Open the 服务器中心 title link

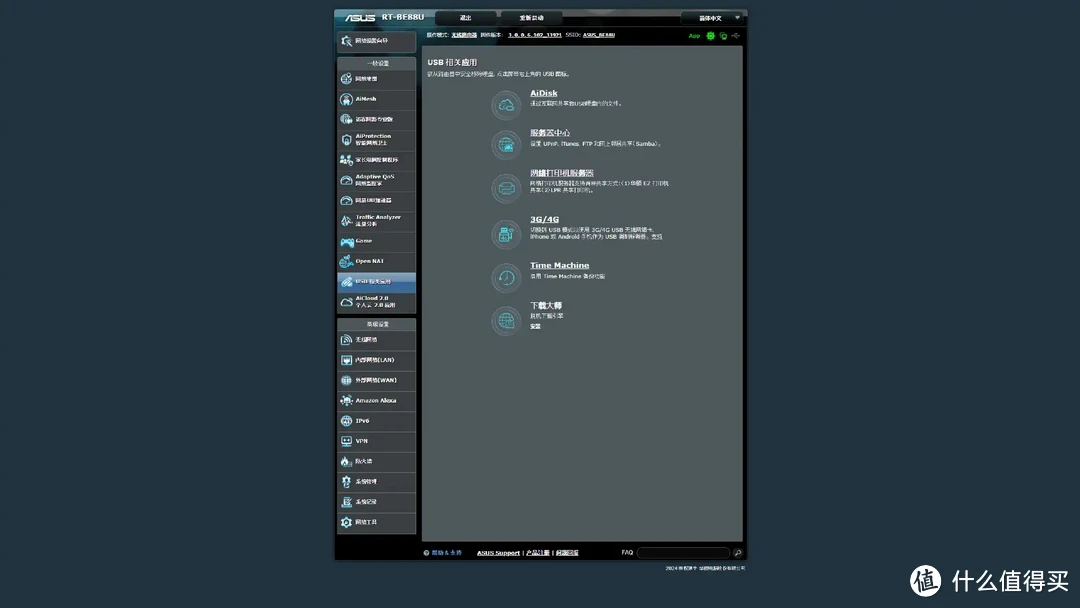(550, 133)
